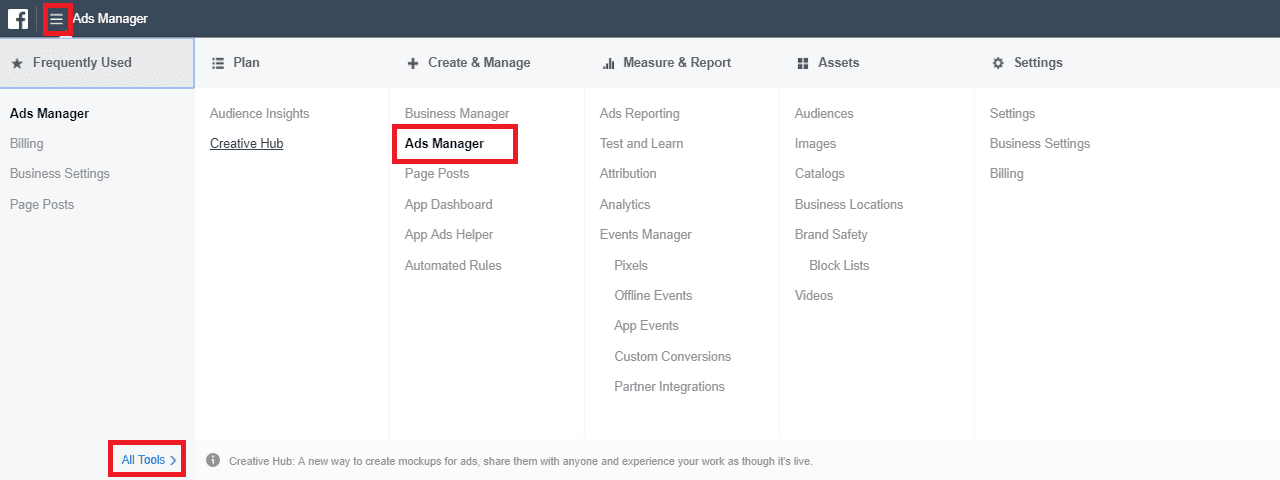Open Audience Insights
The width and height of the screenshot is (1280, 480).
pos(260,113)
